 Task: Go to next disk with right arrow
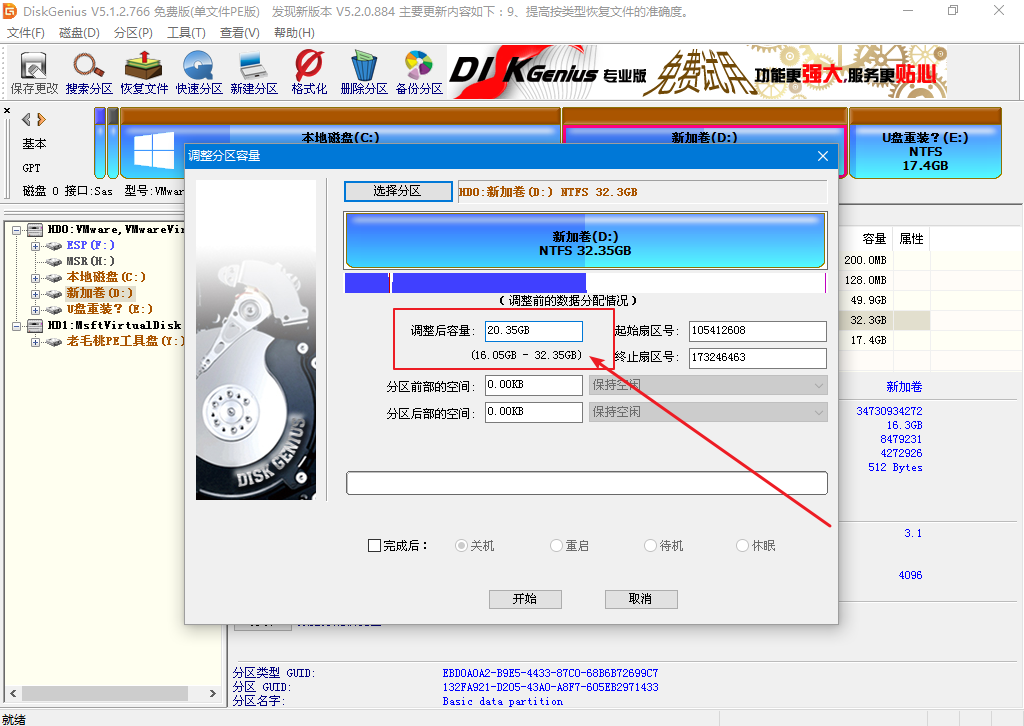(x=42, y=119)
